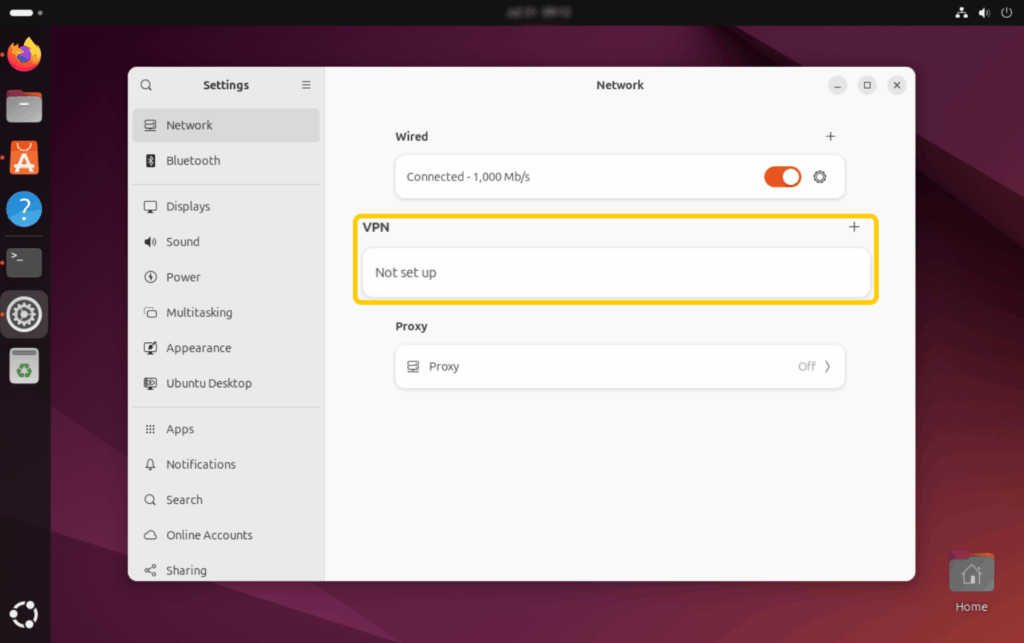Open the Appearance settings
Screen dimensions: 1024x643
198,348
